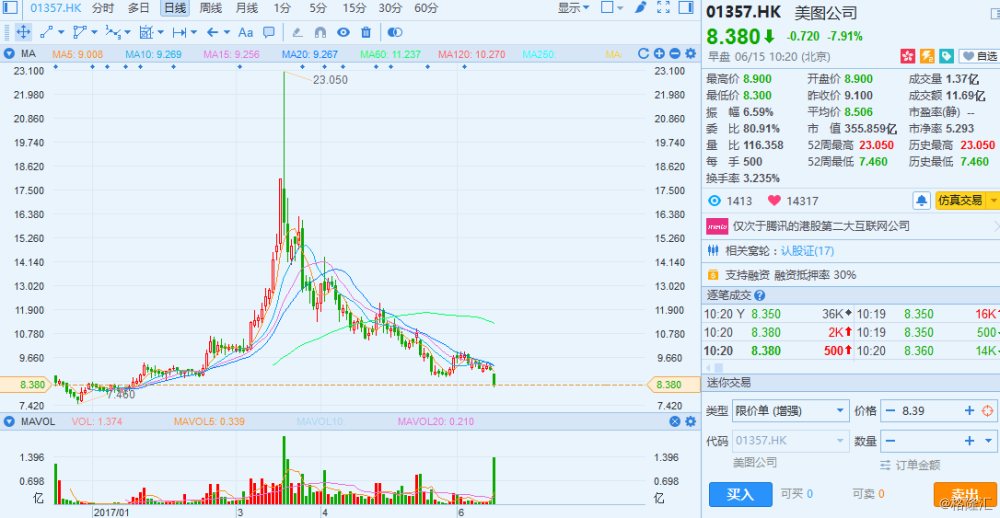The image size is (1000, 518).
Task: Switch to 月线 monthly chart tab
Action: pos(246,8)
